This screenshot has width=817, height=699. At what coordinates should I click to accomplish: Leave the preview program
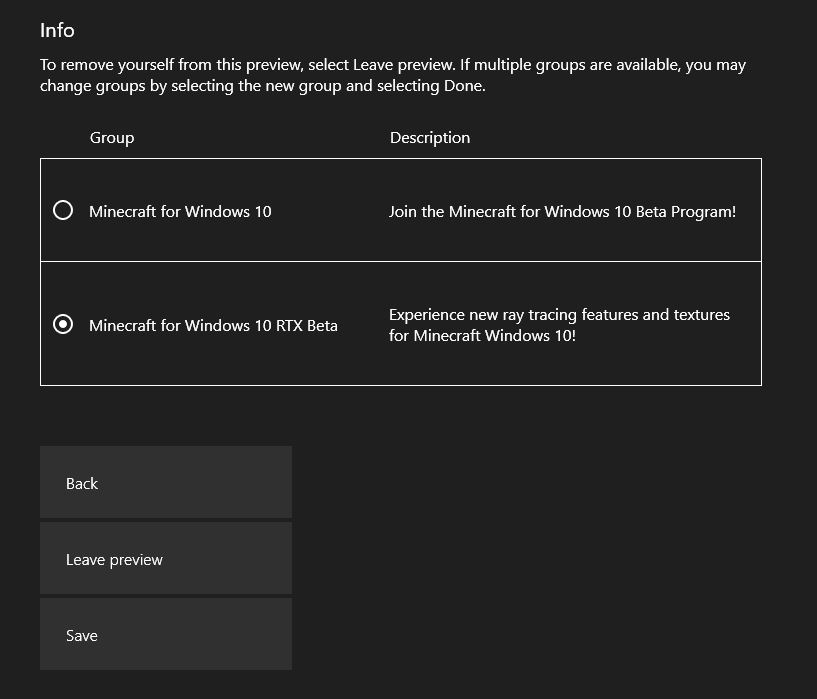pos(165,559)
